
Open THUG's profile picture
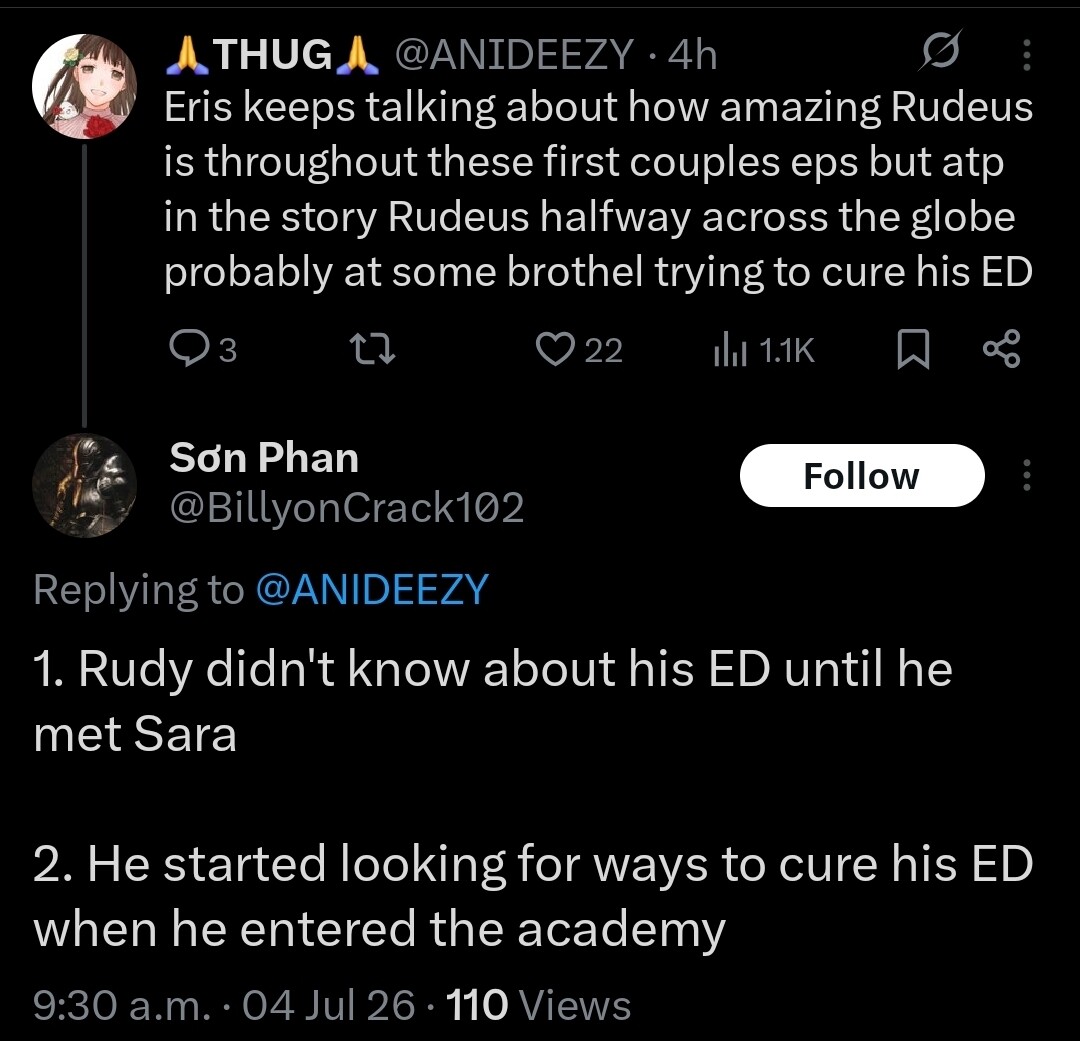tap(84, 86)
